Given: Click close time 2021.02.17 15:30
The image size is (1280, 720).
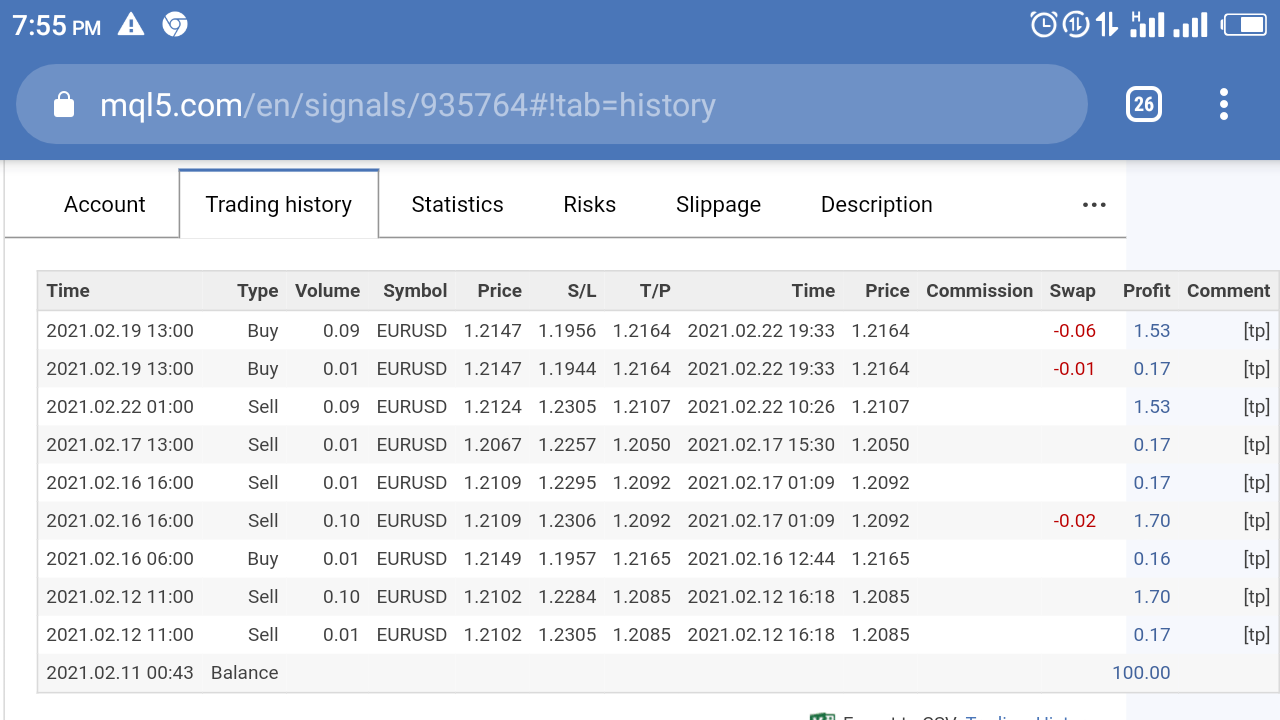Looking at the screenshot, I should coord(761,445).
